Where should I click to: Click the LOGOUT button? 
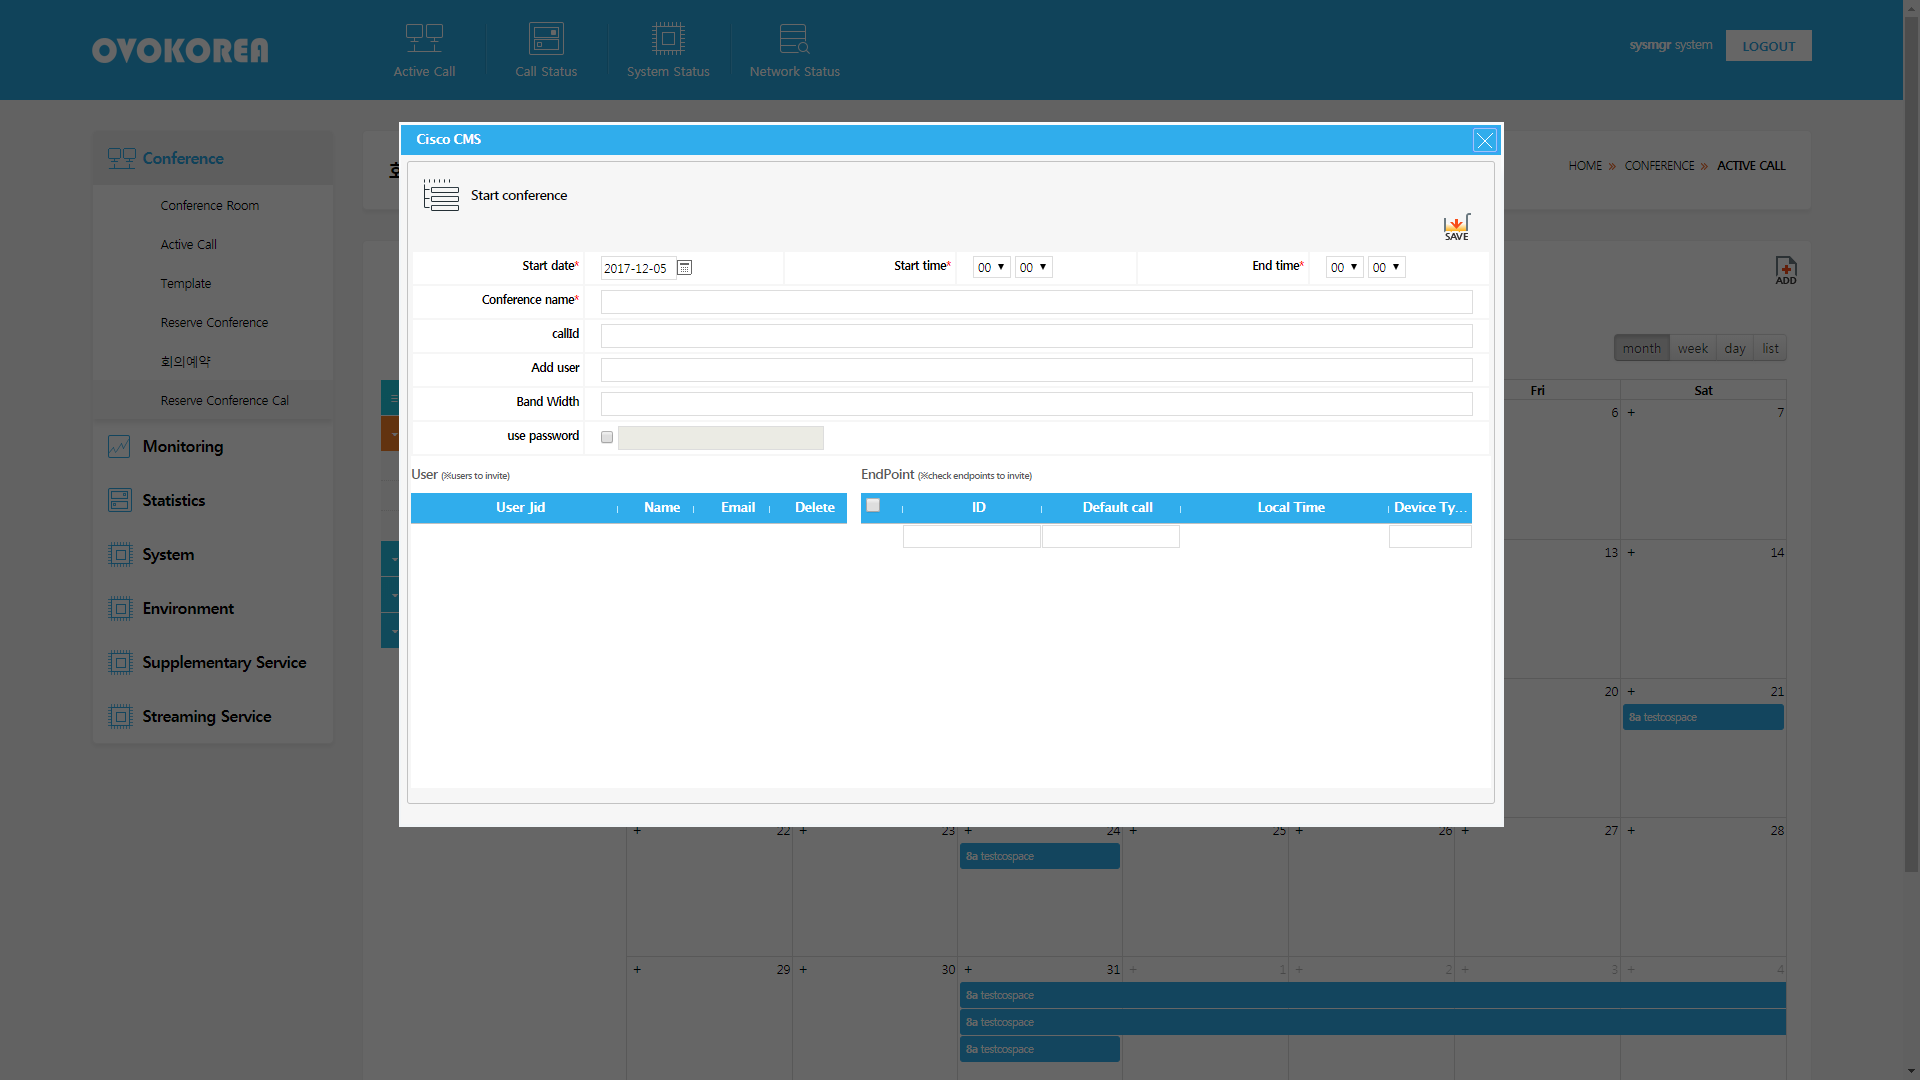pyautogui.click(x=1768, y=46)
